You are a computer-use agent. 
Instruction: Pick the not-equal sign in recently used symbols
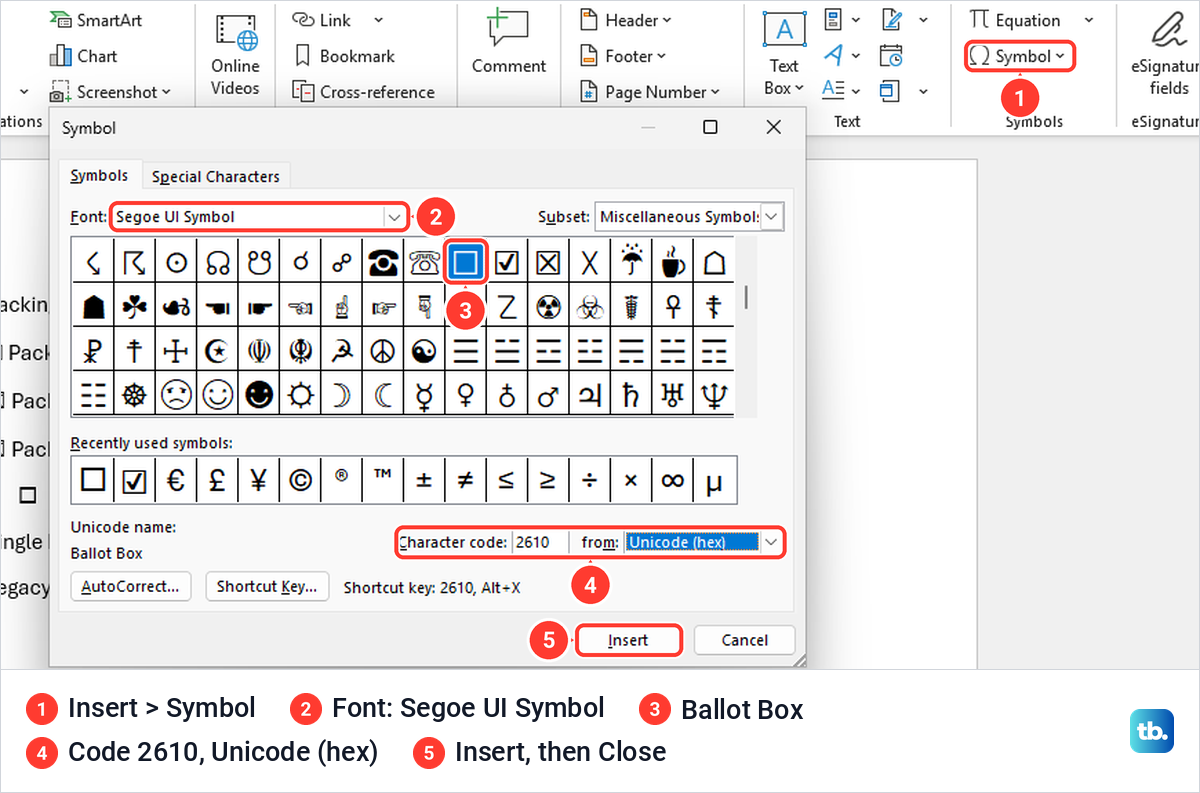click(x=465, y=480)
